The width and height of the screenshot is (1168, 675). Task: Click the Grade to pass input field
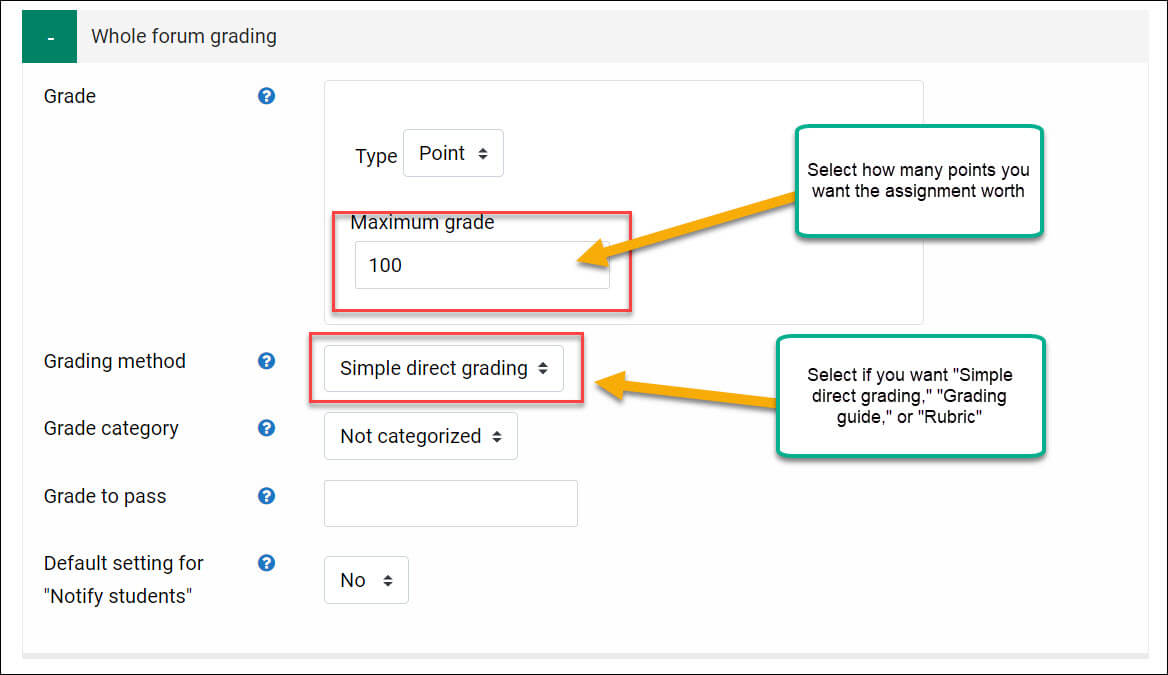(x=451, y=504)
